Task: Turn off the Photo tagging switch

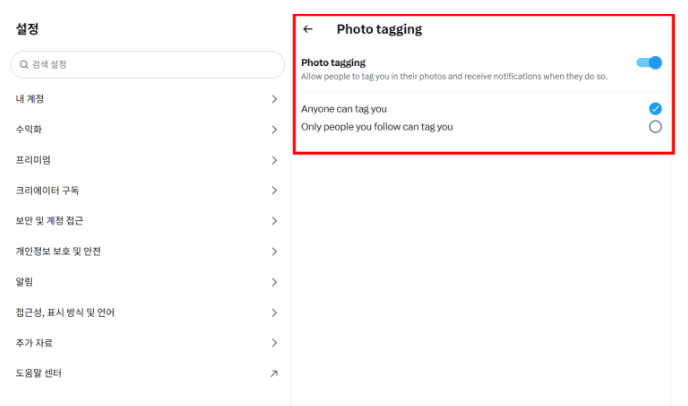Action: [649, 63]
